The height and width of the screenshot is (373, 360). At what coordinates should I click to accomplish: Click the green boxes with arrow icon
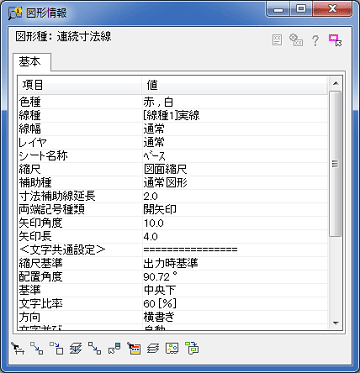[192, 348]
